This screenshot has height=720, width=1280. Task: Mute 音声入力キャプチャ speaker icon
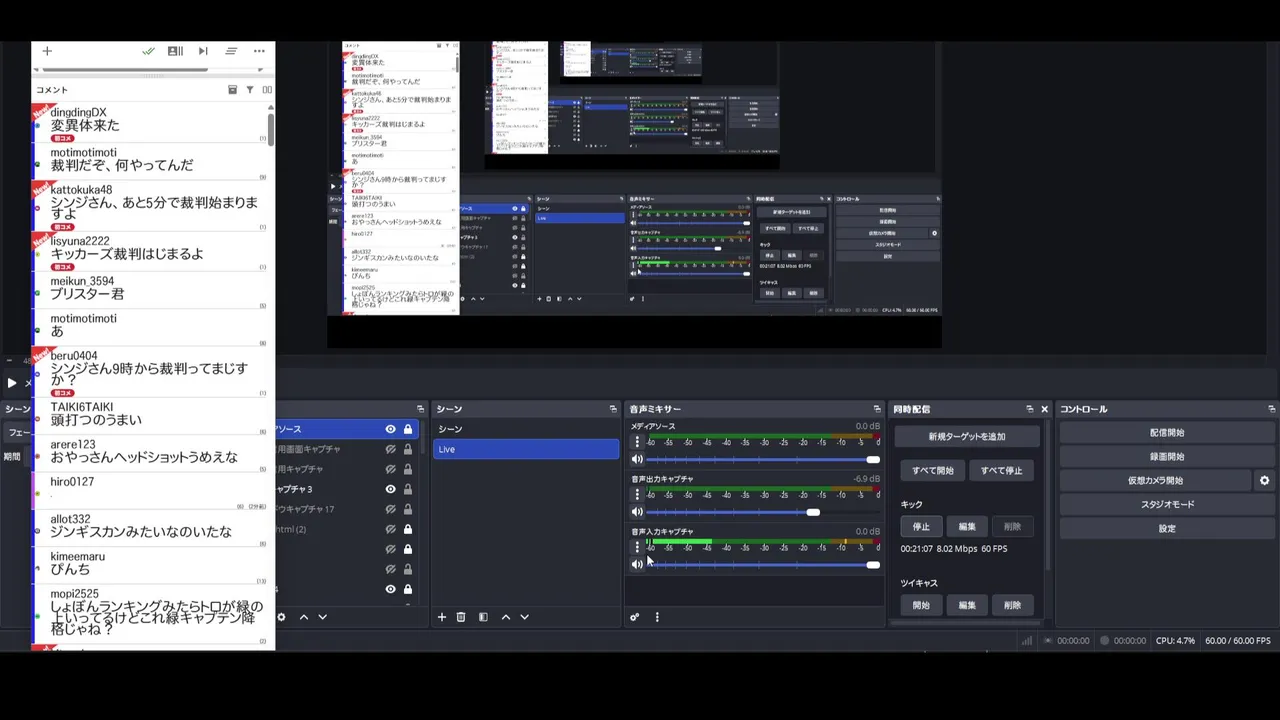tap(637, 565)
